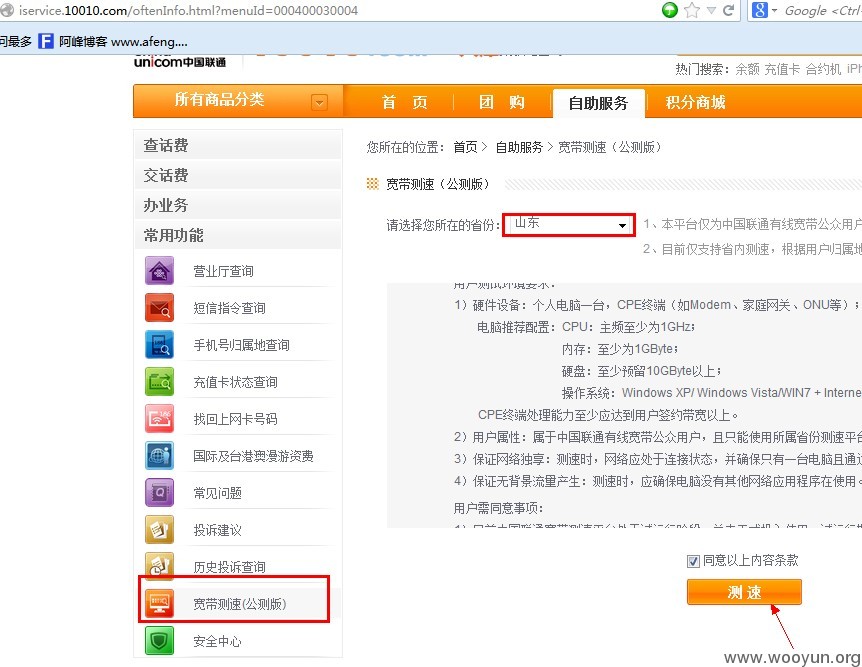862x667 pixels.
Task: Open 常见问题 sidebar link
Action: pyautogui.click(x=217, y=493)
